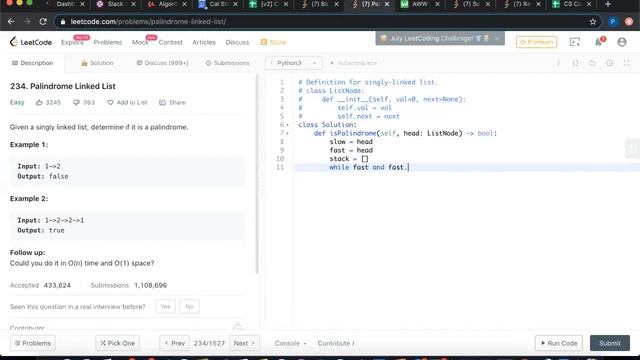The width and height of the screenshot is (640, 360).
Task: Go back in the browser
Action: pyautogui.click(x=11, y=21)
